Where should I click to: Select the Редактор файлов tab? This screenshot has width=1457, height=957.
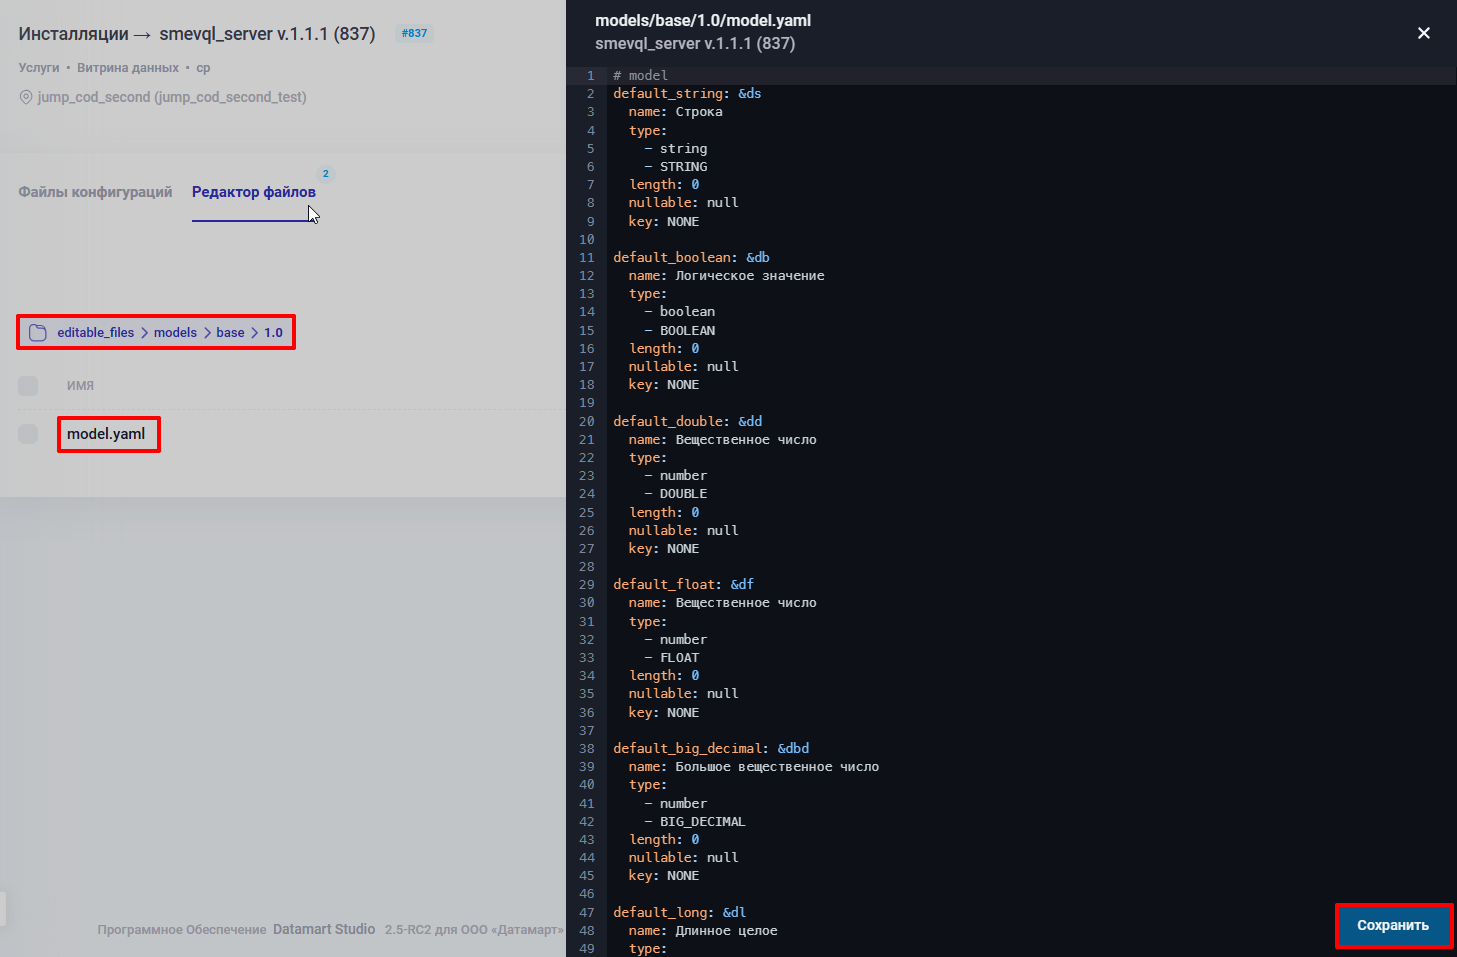click(253, 192)
